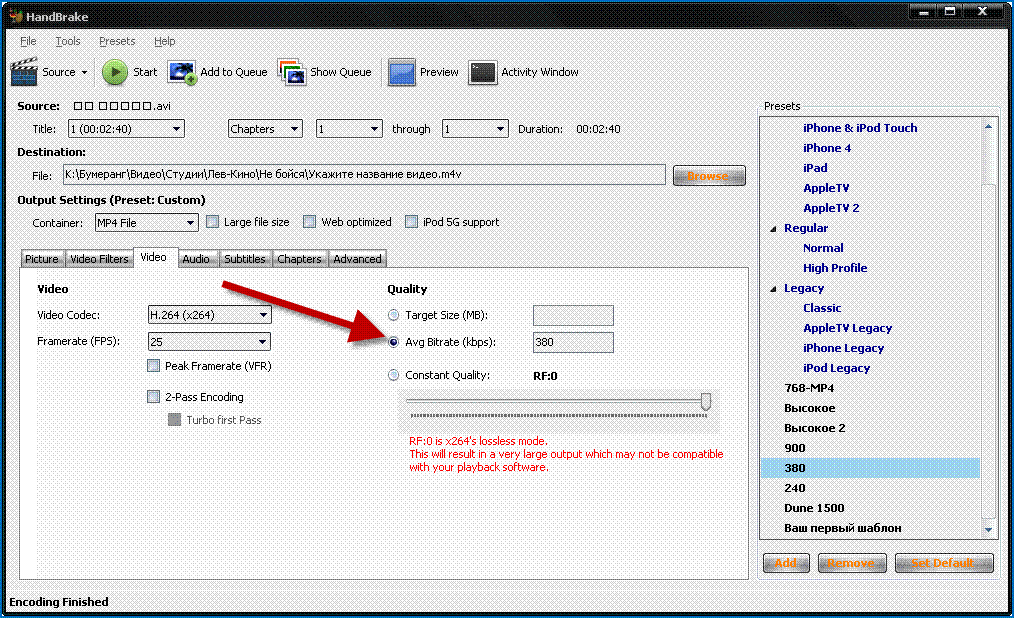Screen dimensions: 1014x618
Task: Enable Large file size checkbox
Action: click(x=213, y=222)
